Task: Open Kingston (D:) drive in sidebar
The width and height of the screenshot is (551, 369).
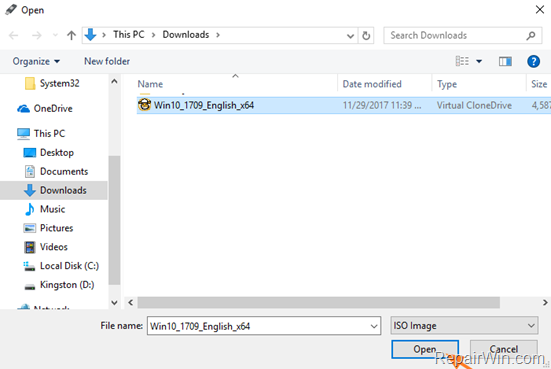Action: (x=59, y=285)
